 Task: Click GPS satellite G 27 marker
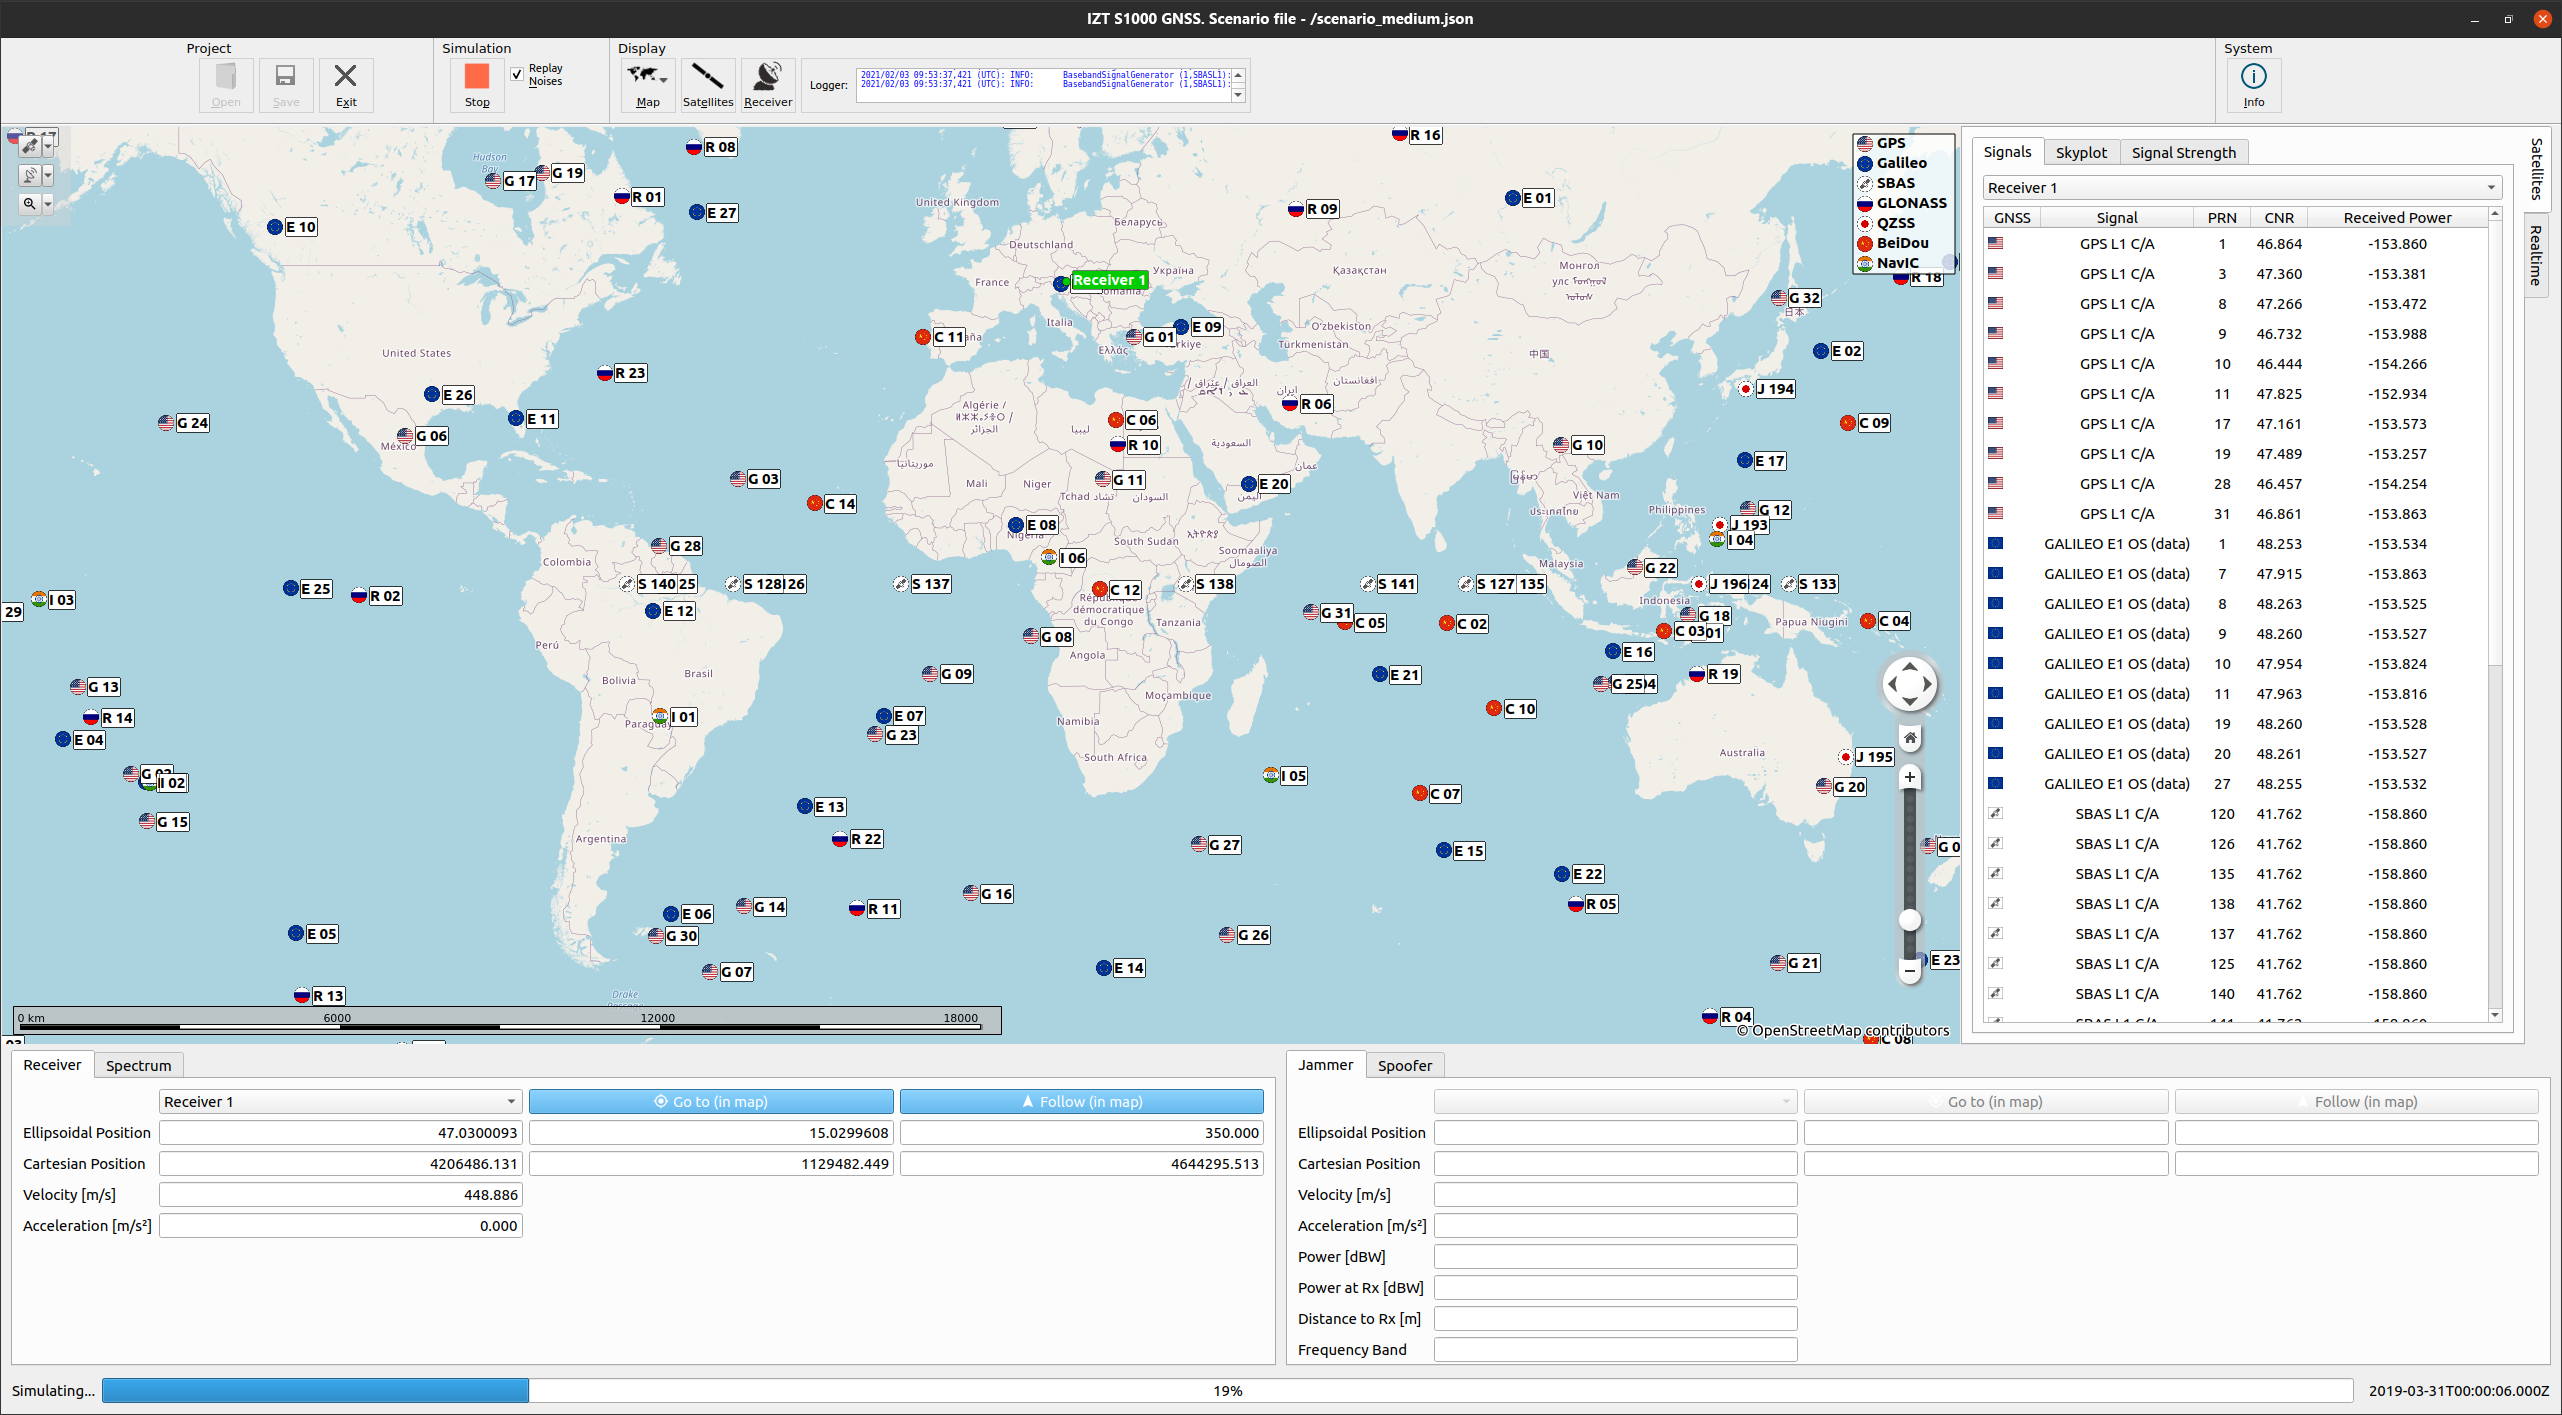[x=1216, y=845]
